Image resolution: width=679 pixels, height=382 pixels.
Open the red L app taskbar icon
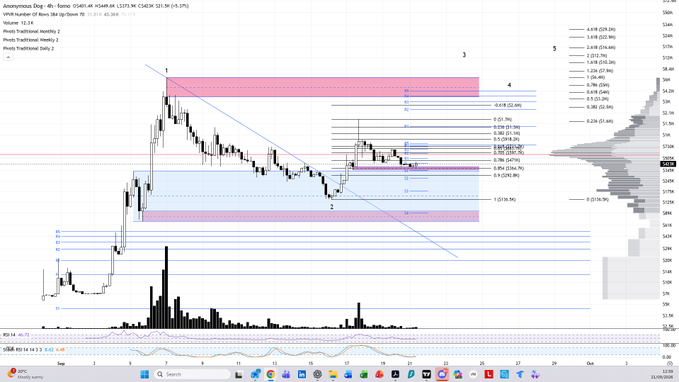pos(489,374)
